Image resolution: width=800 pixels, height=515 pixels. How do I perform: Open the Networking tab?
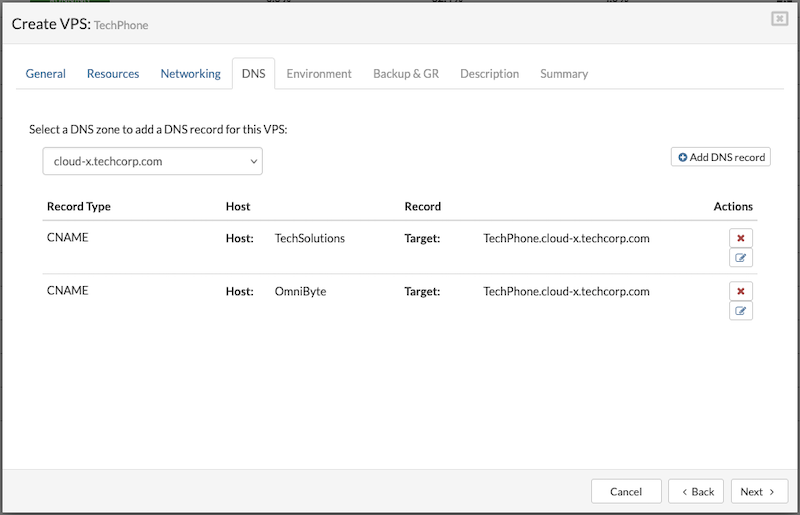(190, 74)
